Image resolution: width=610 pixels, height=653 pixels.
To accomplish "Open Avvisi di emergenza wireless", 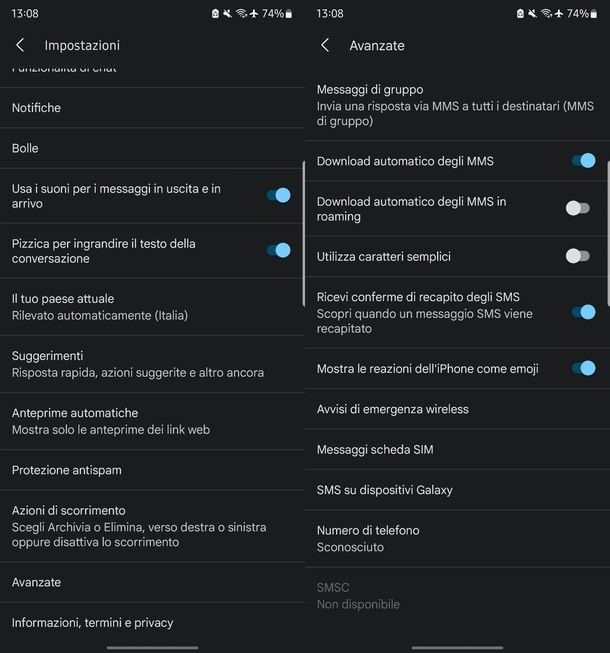I will coord(457,409).
